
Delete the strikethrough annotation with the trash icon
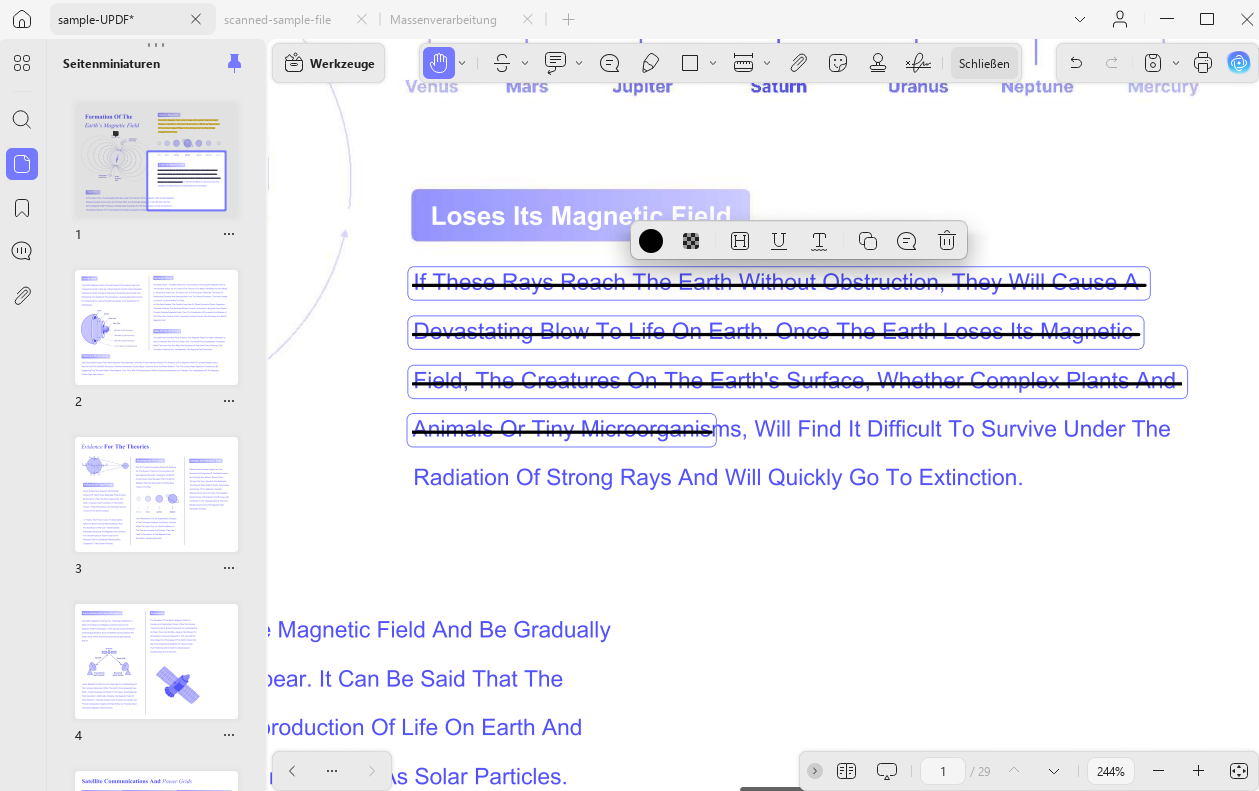[x=947, y=241]
